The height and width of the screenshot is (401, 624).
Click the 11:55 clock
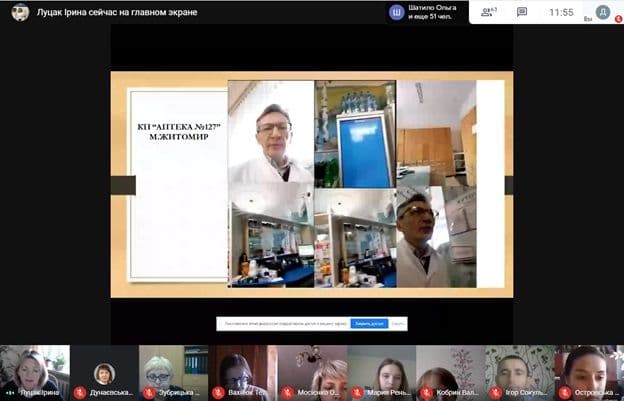(561, 12)
